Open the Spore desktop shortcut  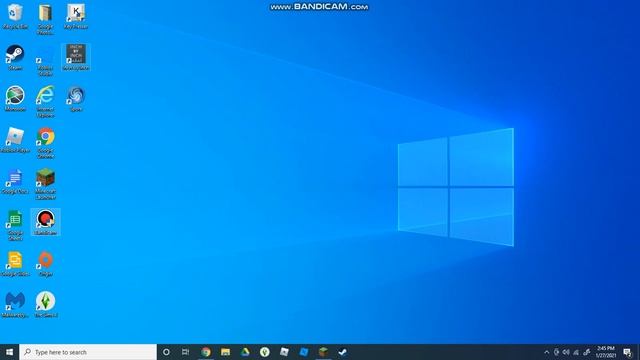point(76,99)
